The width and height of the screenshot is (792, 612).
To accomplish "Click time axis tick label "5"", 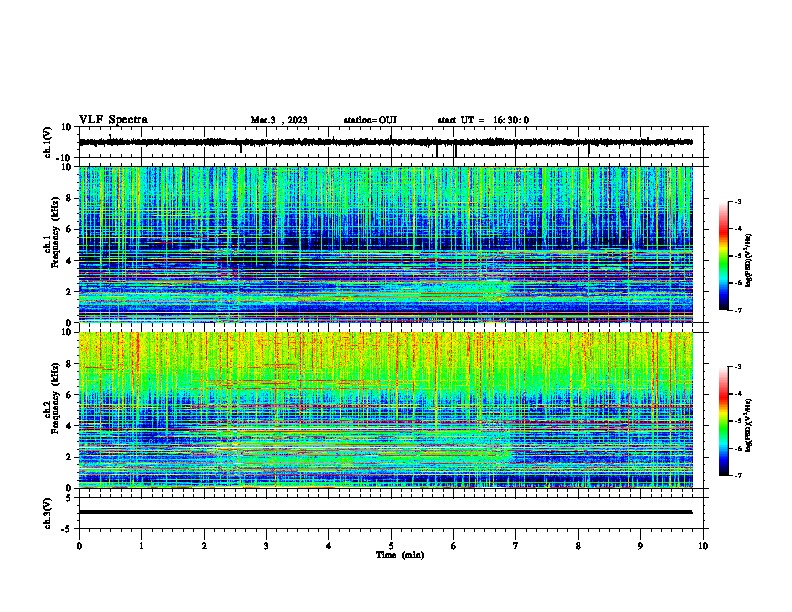I will [x=391, y=546].
